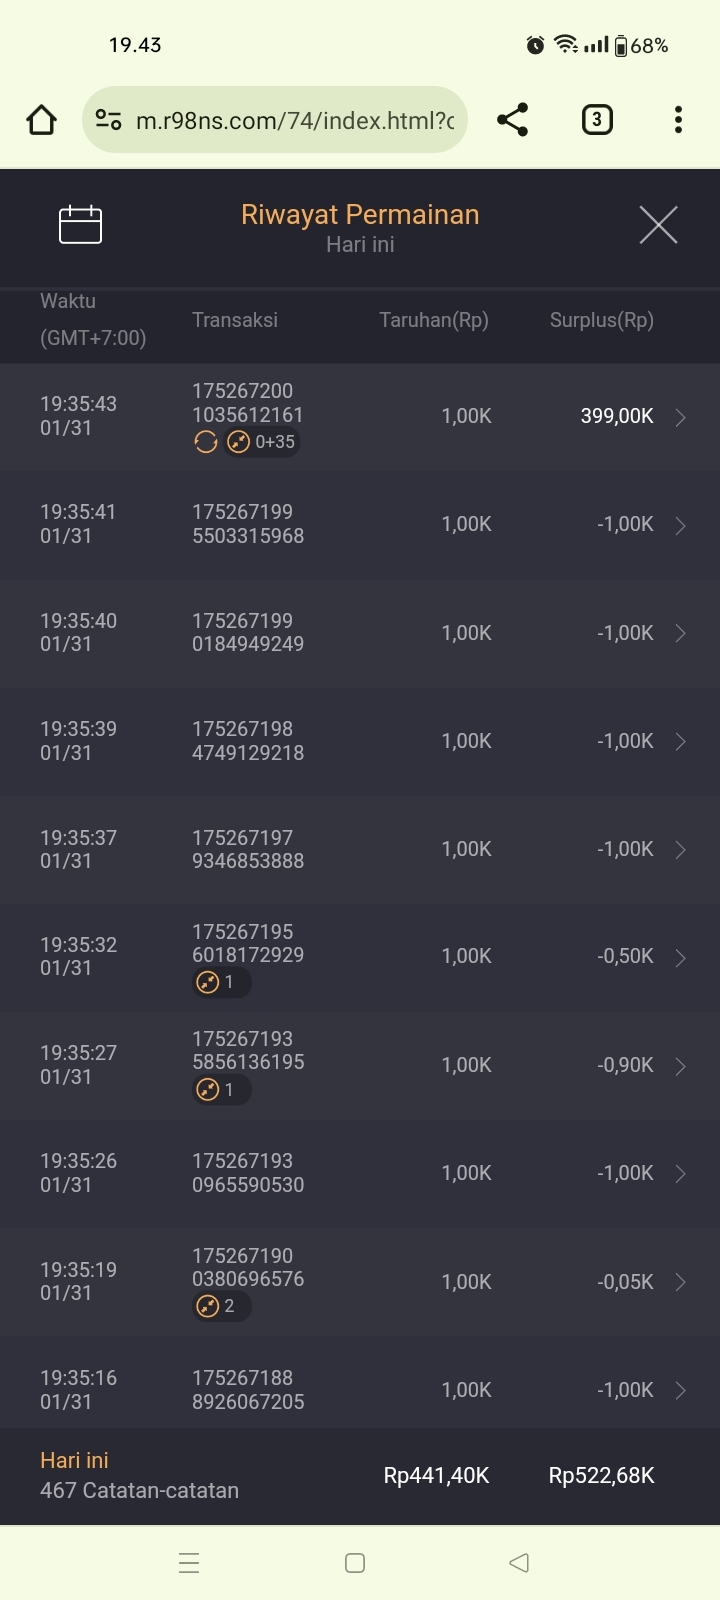Expand details for the 399,00K surplus row
Image resolution: width=720 pixels, height=1600 pixels.
(x=680, y=417)
